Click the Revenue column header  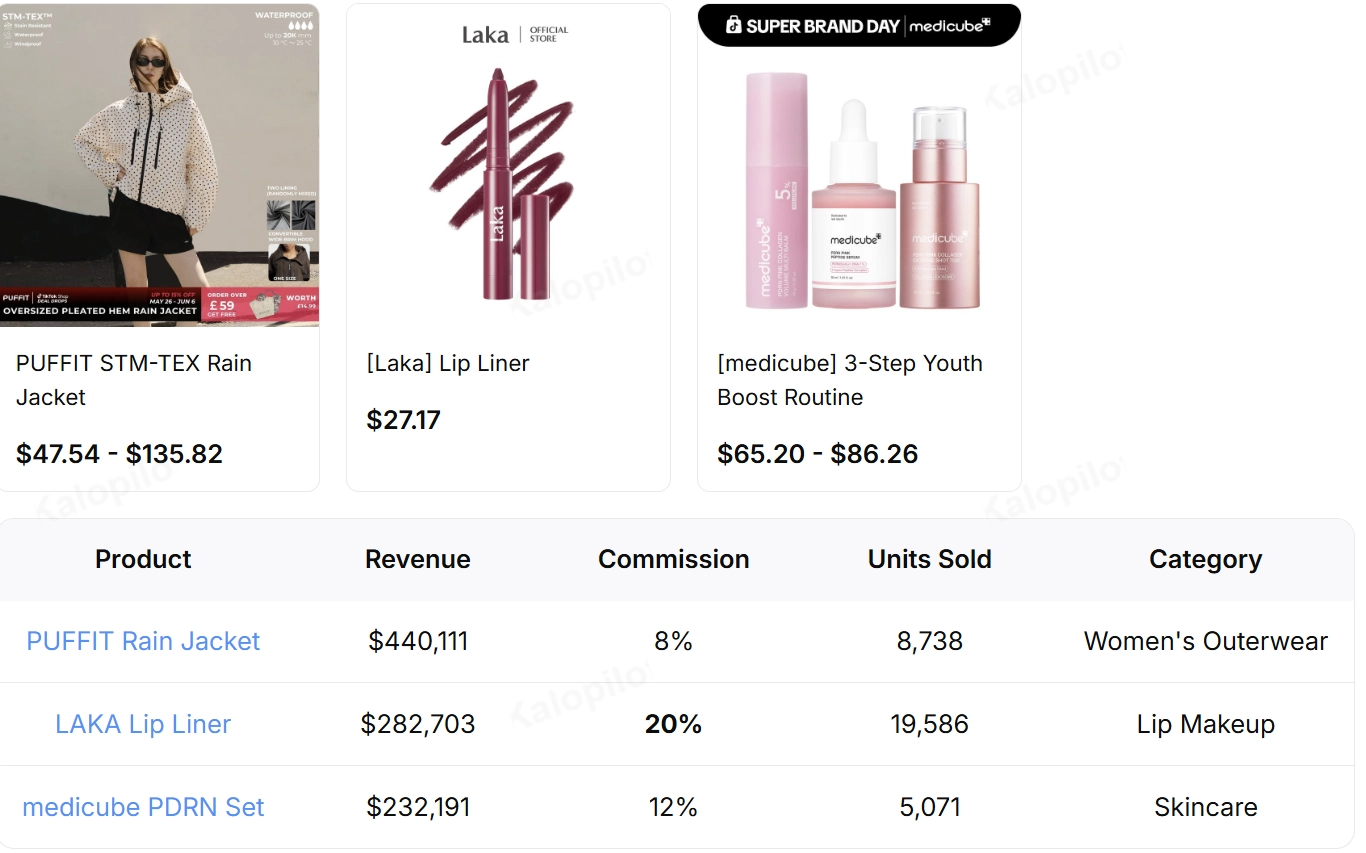[x=418, y=559]
